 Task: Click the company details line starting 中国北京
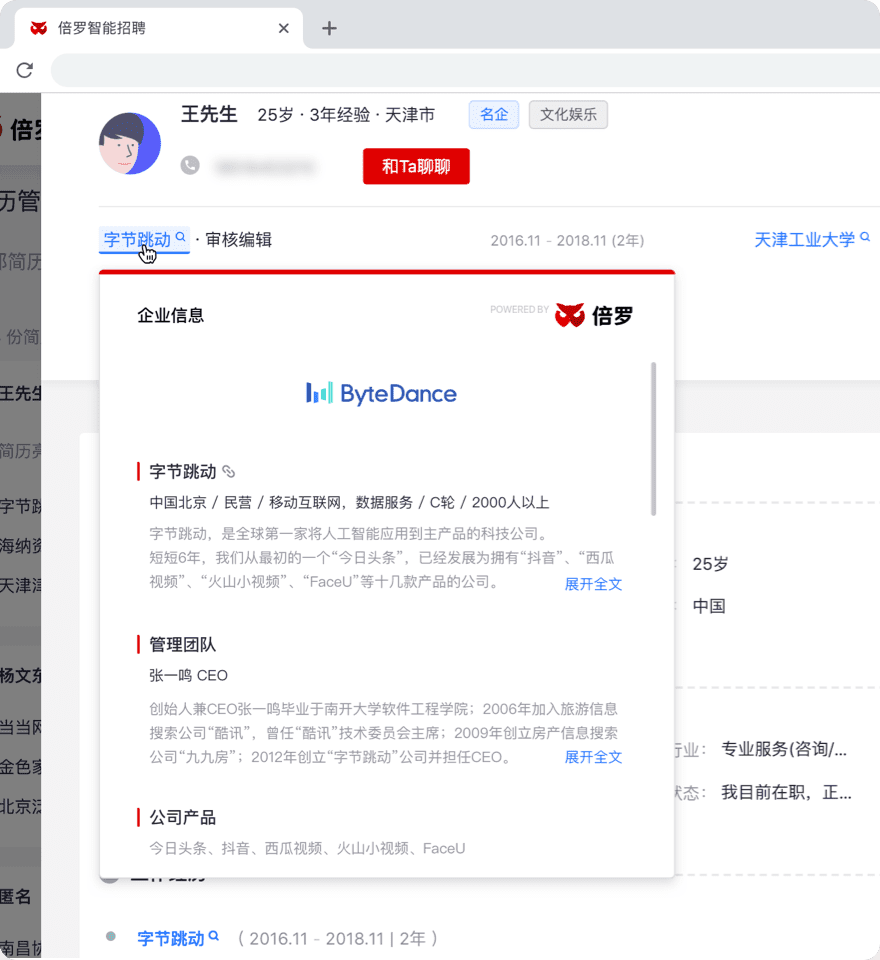(349, 503)
